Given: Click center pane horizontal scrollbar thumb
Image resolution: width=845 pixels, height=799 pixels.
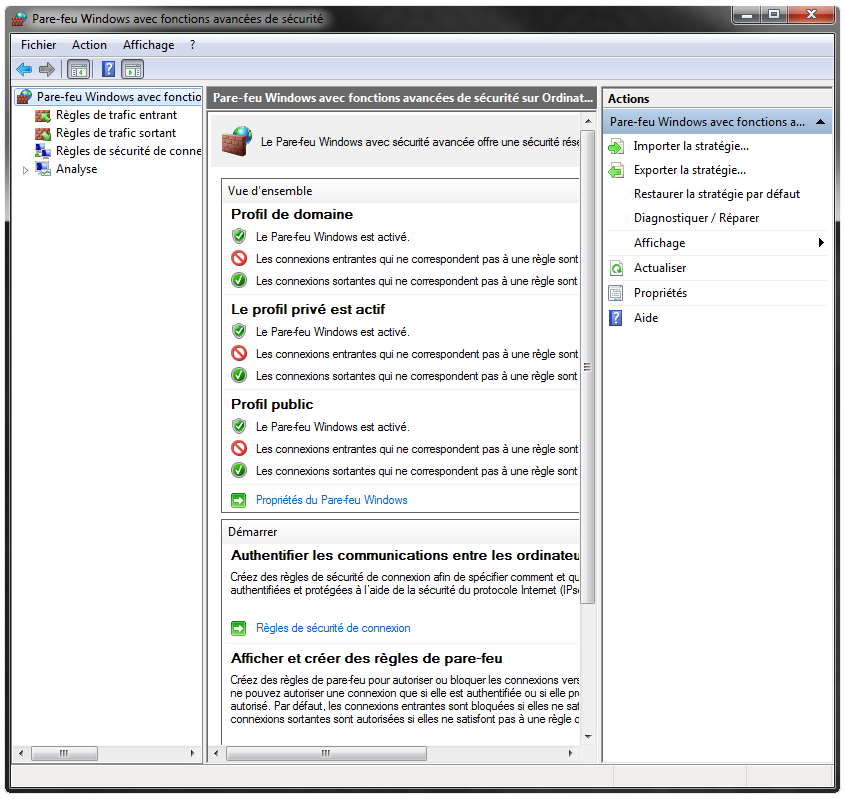Looking at the screenshot, I should pyautogui.click(x=326, y=753).
